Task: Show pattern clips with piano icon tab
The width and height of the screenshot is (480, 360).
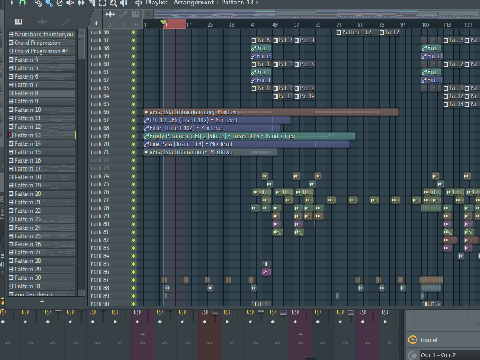Action: (x=18, y=22)
